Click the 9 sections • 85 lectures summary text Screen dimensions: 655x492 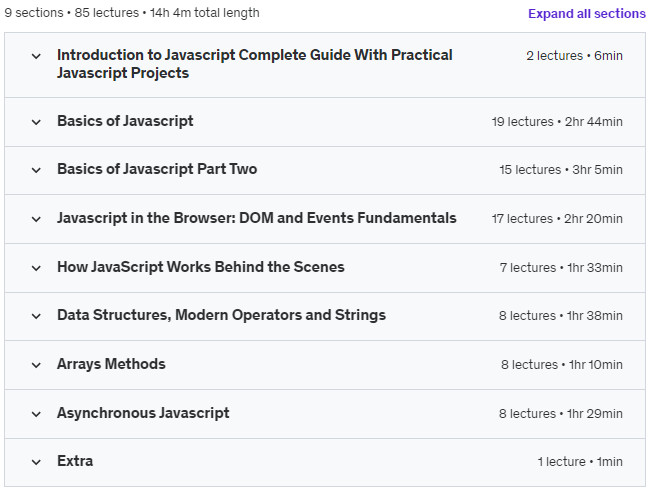point(132,13)
